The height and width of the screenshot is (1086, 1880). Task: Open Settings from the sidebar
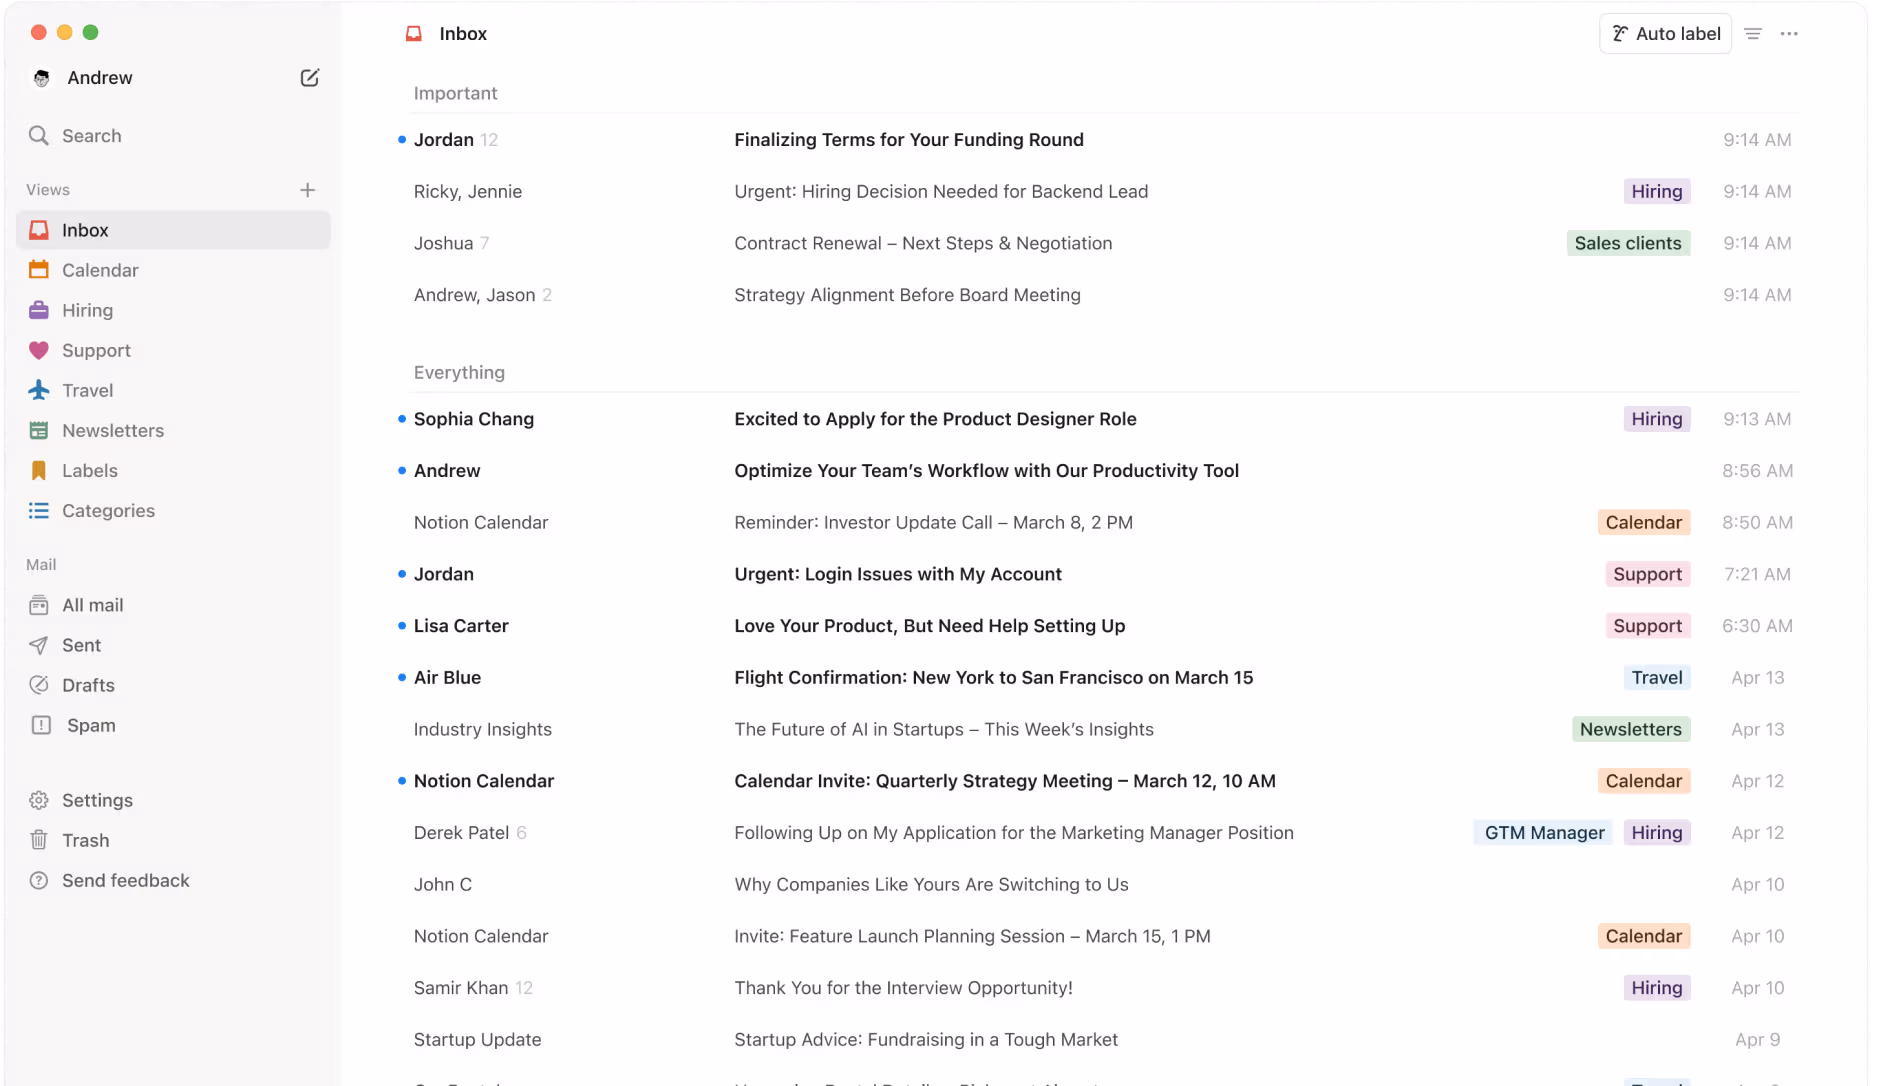[97, 800]
